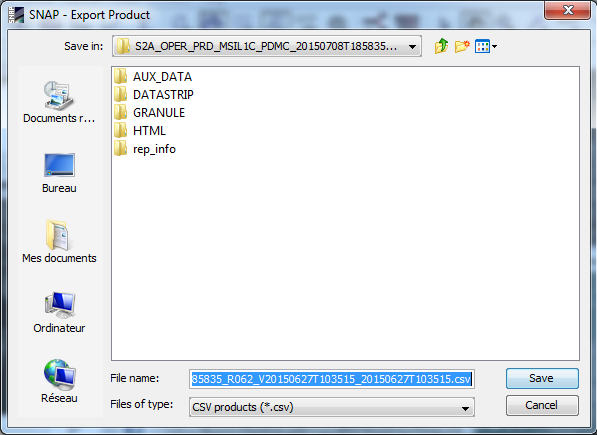The height and width of the screenshot is (435, 597).
Task: Open Documents récents shortcut
Action: pyautogui.click(x=59, y=102)
